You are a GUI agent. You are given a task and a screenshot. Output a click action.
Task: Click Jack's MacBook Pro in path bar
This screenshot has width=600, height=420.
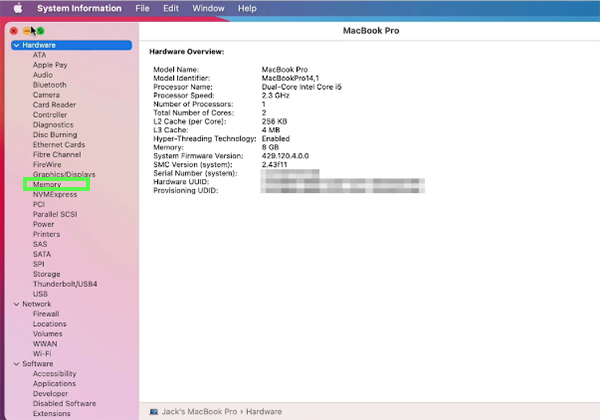pos(199,412)
